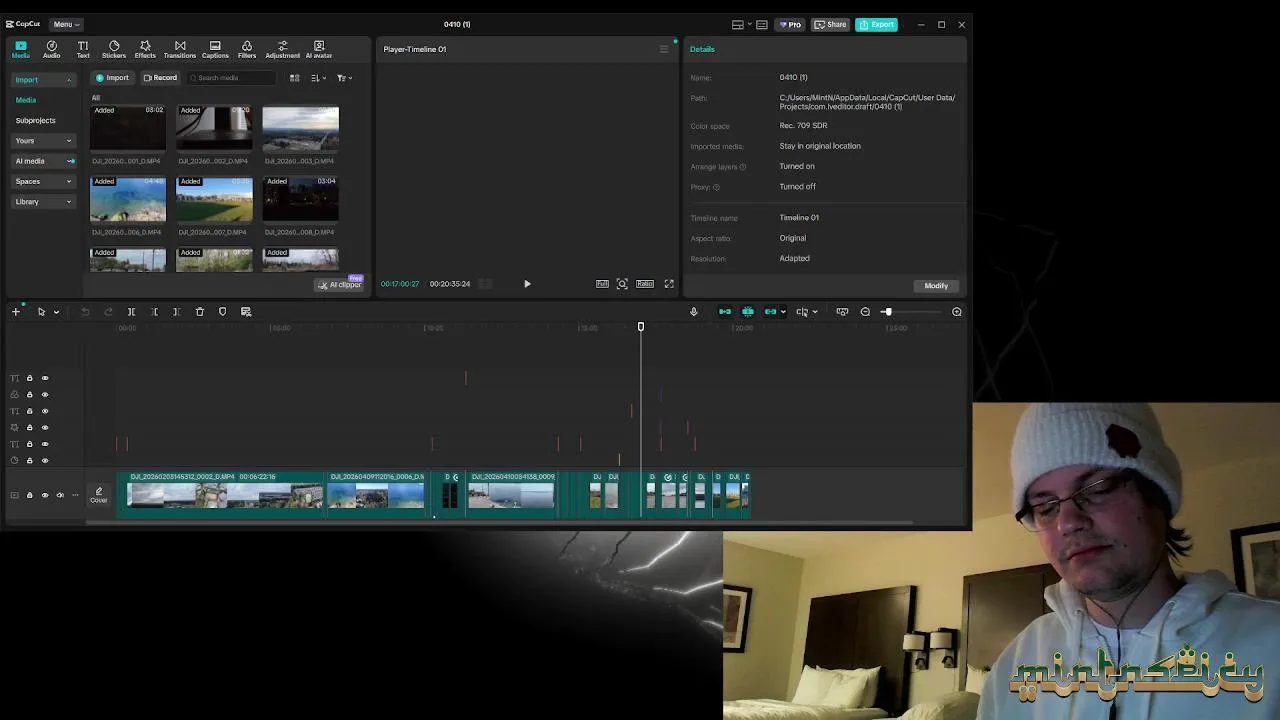This screenshot has width=1280, height=720.
Task: Open the Filters panel
Action: [x=247, y=49]
